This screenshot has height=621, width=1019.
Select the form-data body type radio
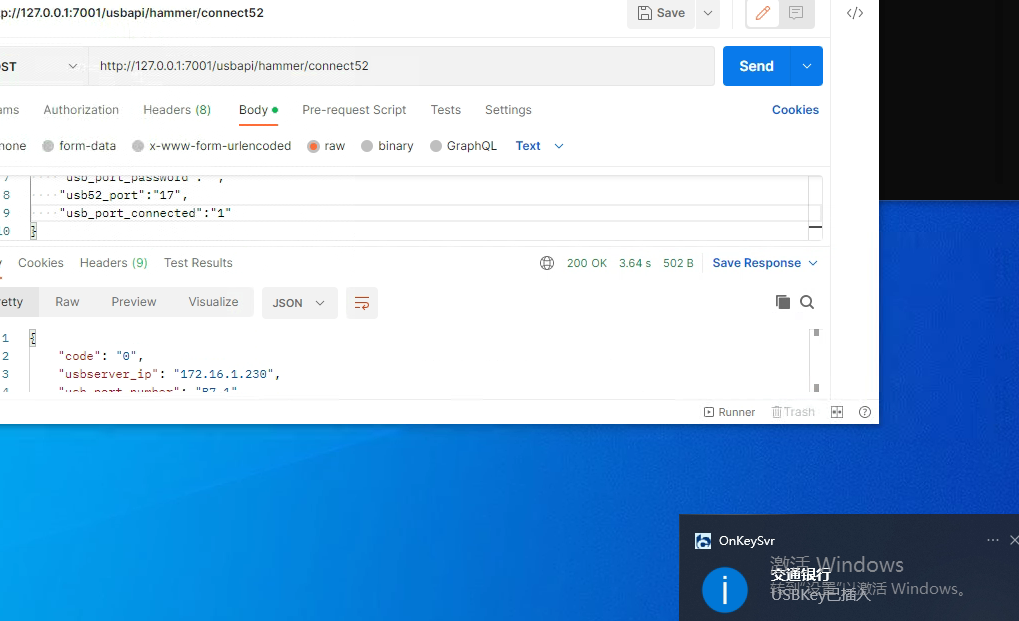click(48, 146)
